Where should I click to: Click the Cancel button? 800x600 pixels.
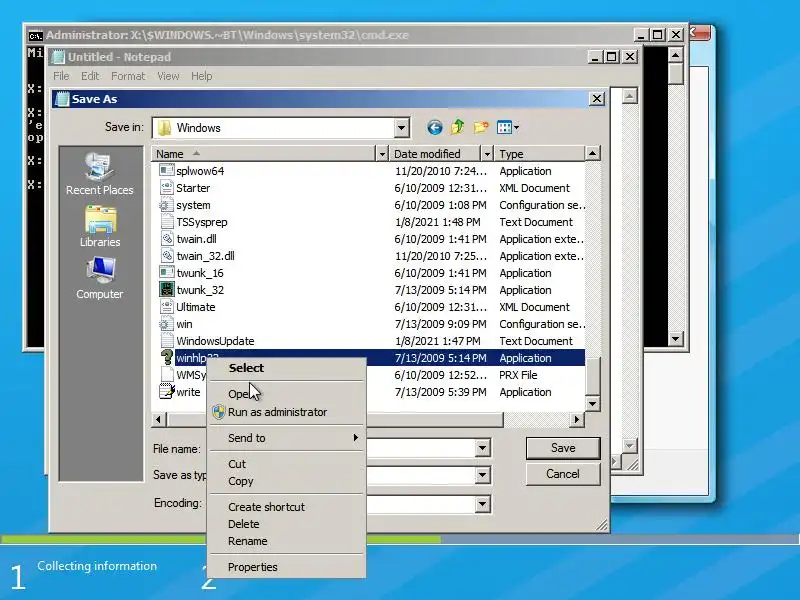point(563,474)
